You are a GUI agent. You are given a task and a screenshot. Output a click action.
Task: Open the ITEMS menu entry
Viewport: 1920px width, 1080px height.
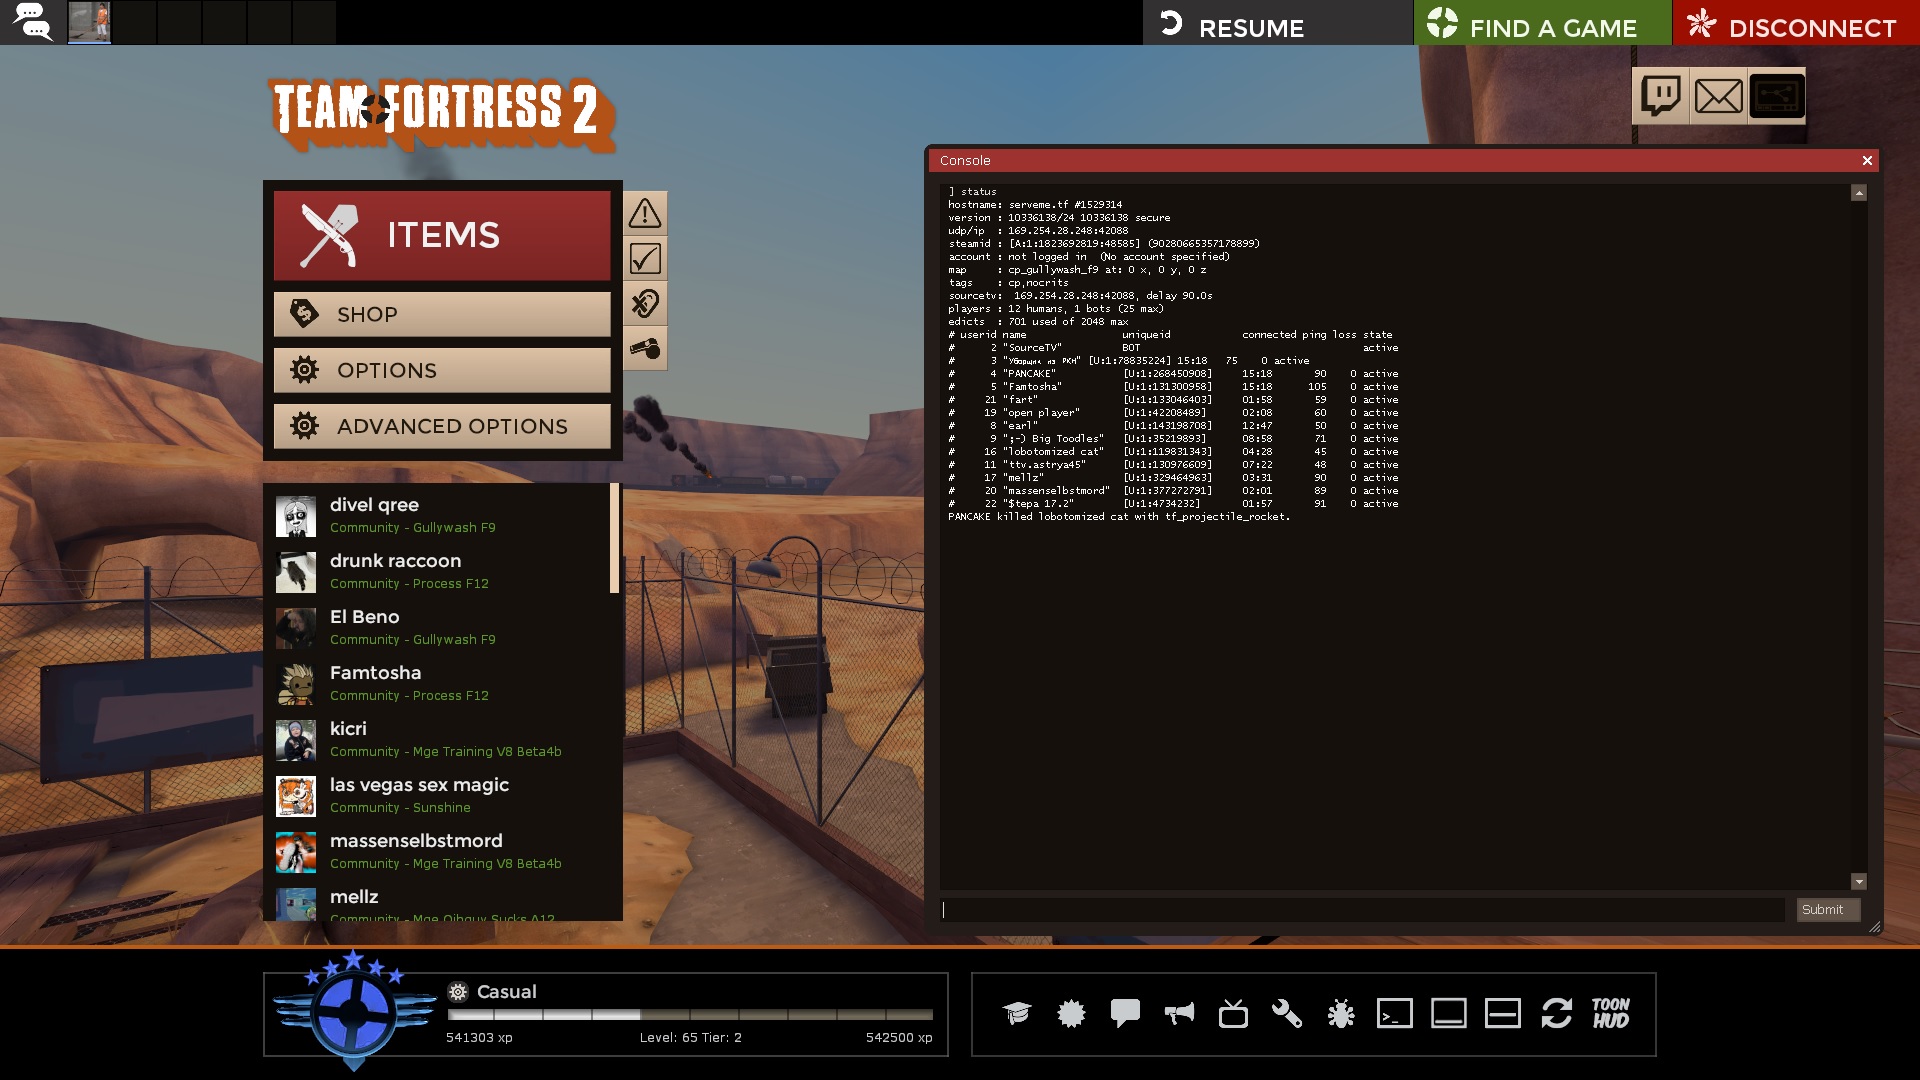(x=442, y=235)
